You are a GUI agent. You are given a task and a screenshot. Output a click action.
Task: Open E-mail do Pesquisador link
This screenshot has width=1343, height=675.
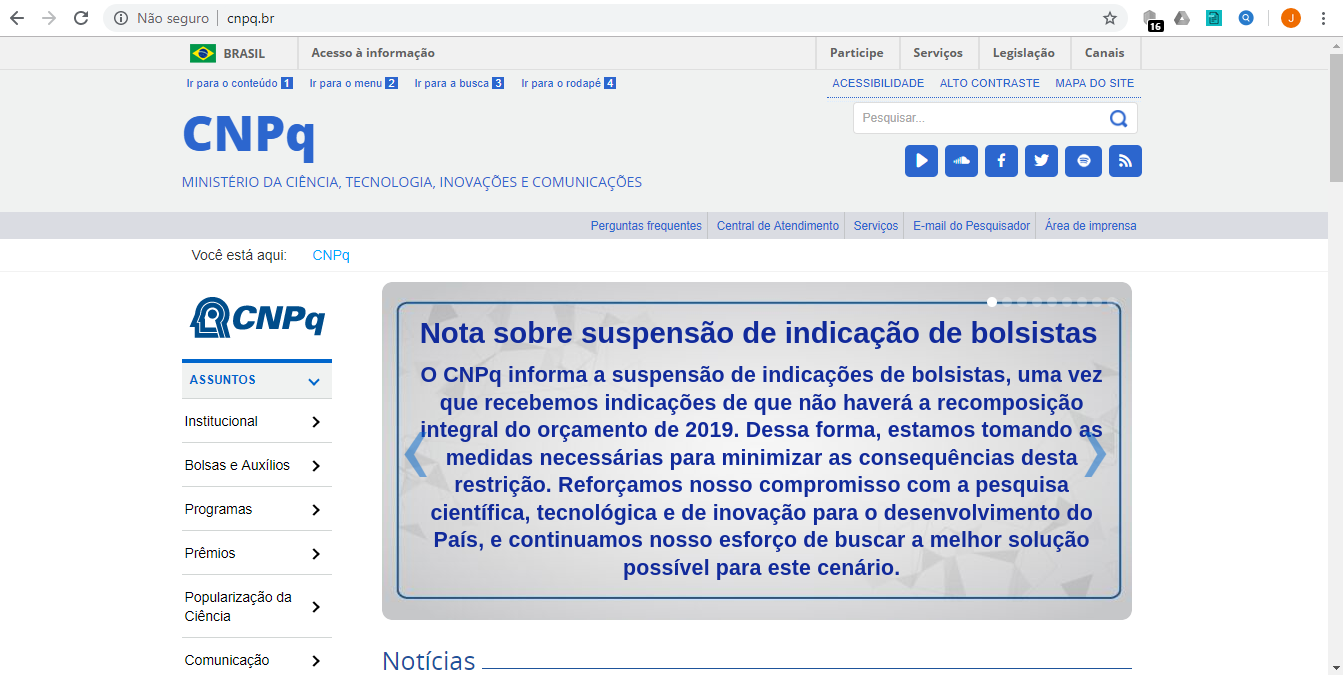[x=971, y=226]
